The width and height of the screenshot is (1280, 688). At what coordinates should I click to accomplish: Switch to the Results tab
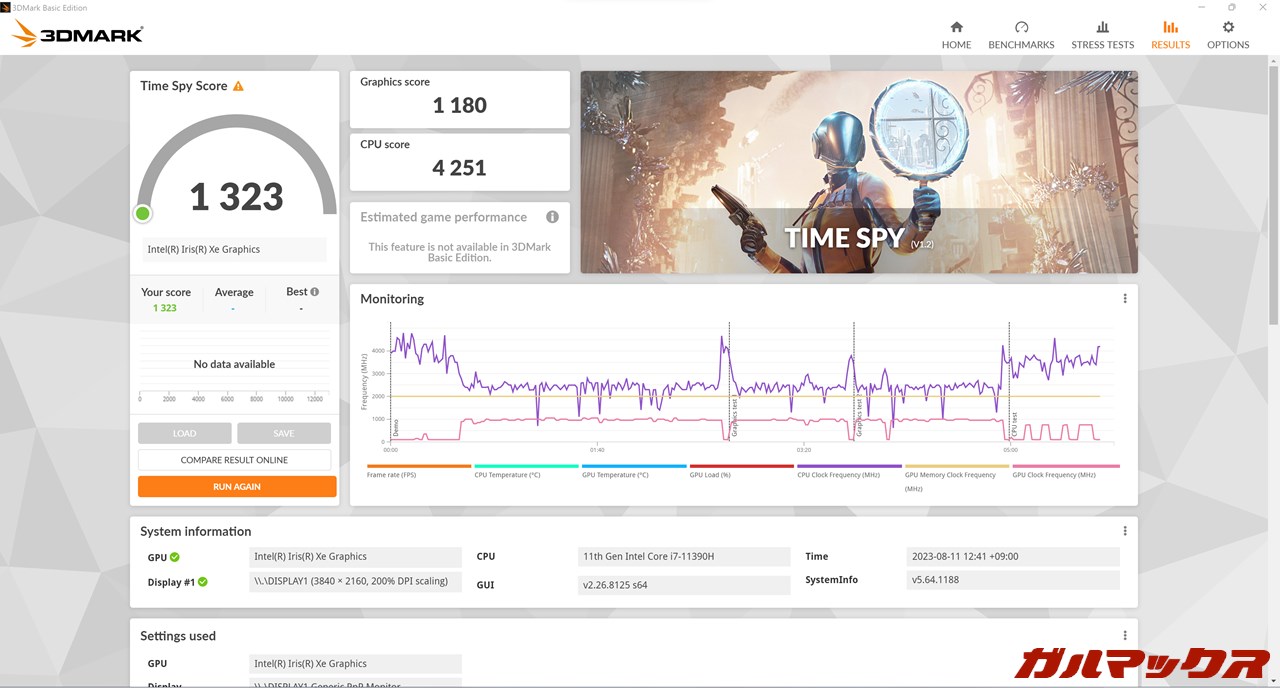(1170, 34)
